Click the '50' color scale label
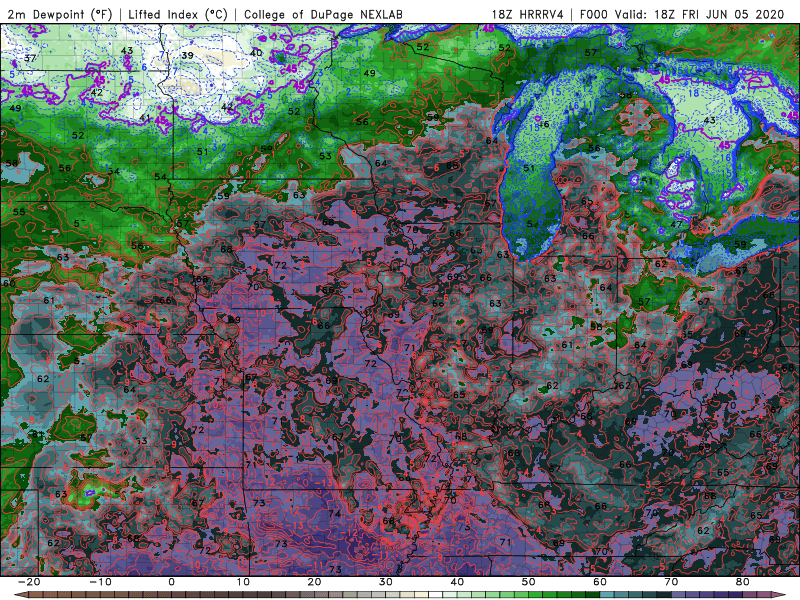This screenshot has width=800, height=600. 529,582
